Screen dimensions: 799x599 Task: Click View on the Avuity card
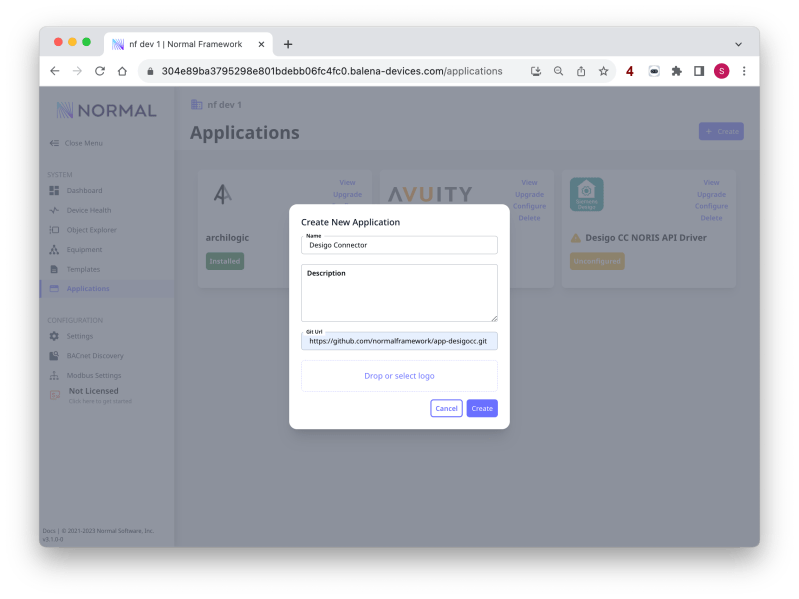tap(529, 182)
